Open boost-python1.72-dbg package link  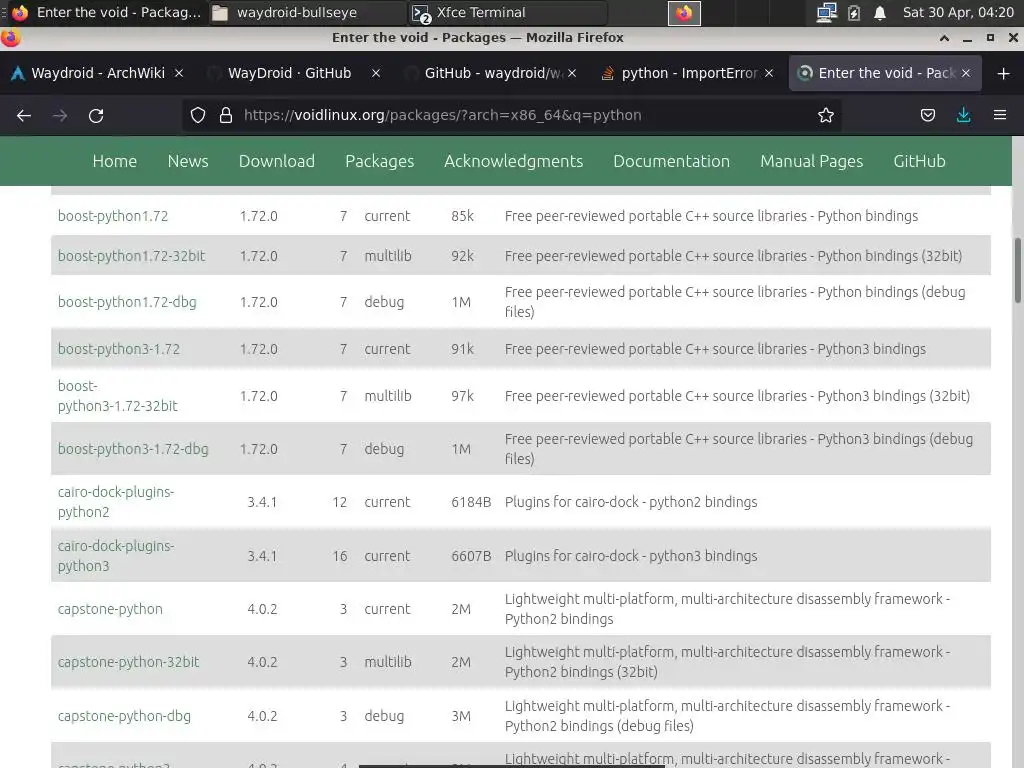click(x=127, y=302)
